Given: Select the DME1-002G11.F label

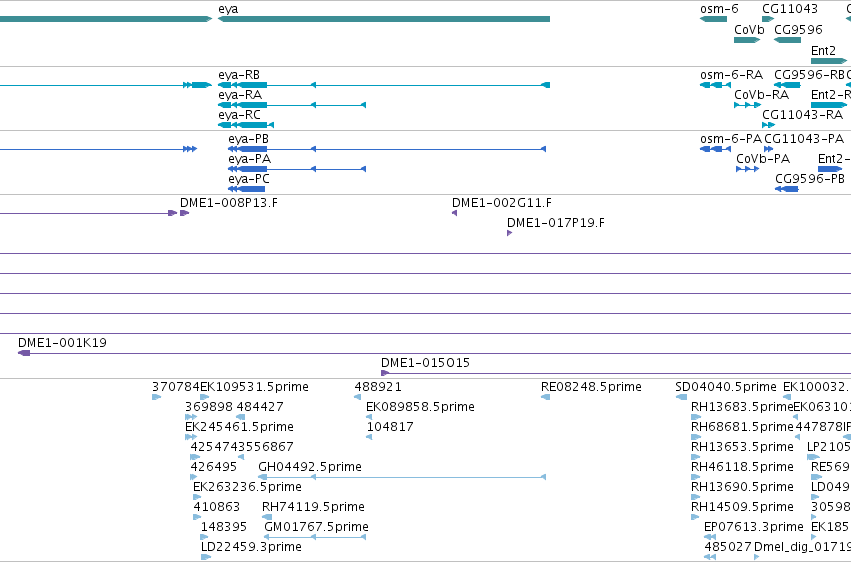Looking at the screenshot, I should click(502, 203).
